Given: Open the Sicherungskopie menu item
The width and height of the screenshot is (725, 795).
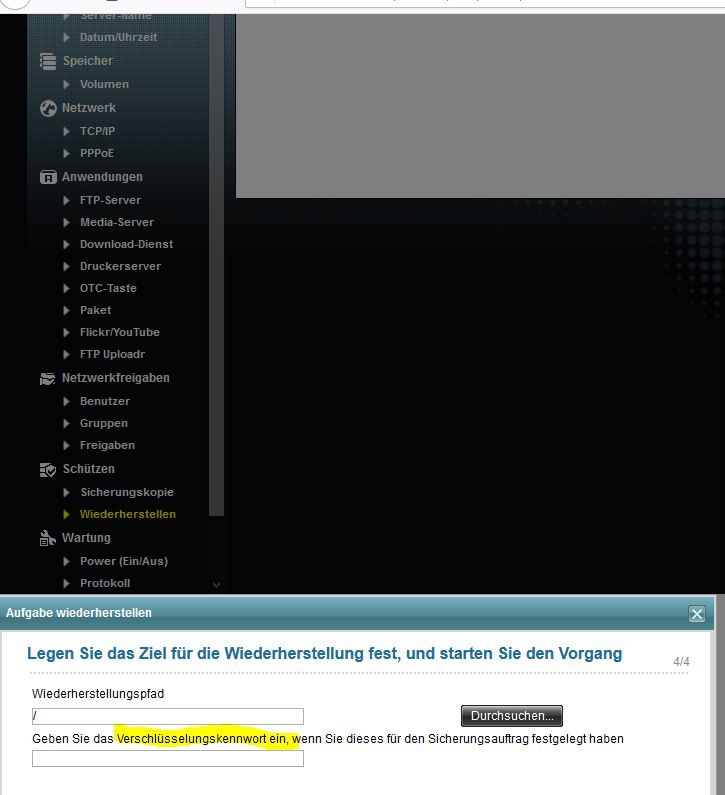Looking at the screenshot, I should [126, 492].
